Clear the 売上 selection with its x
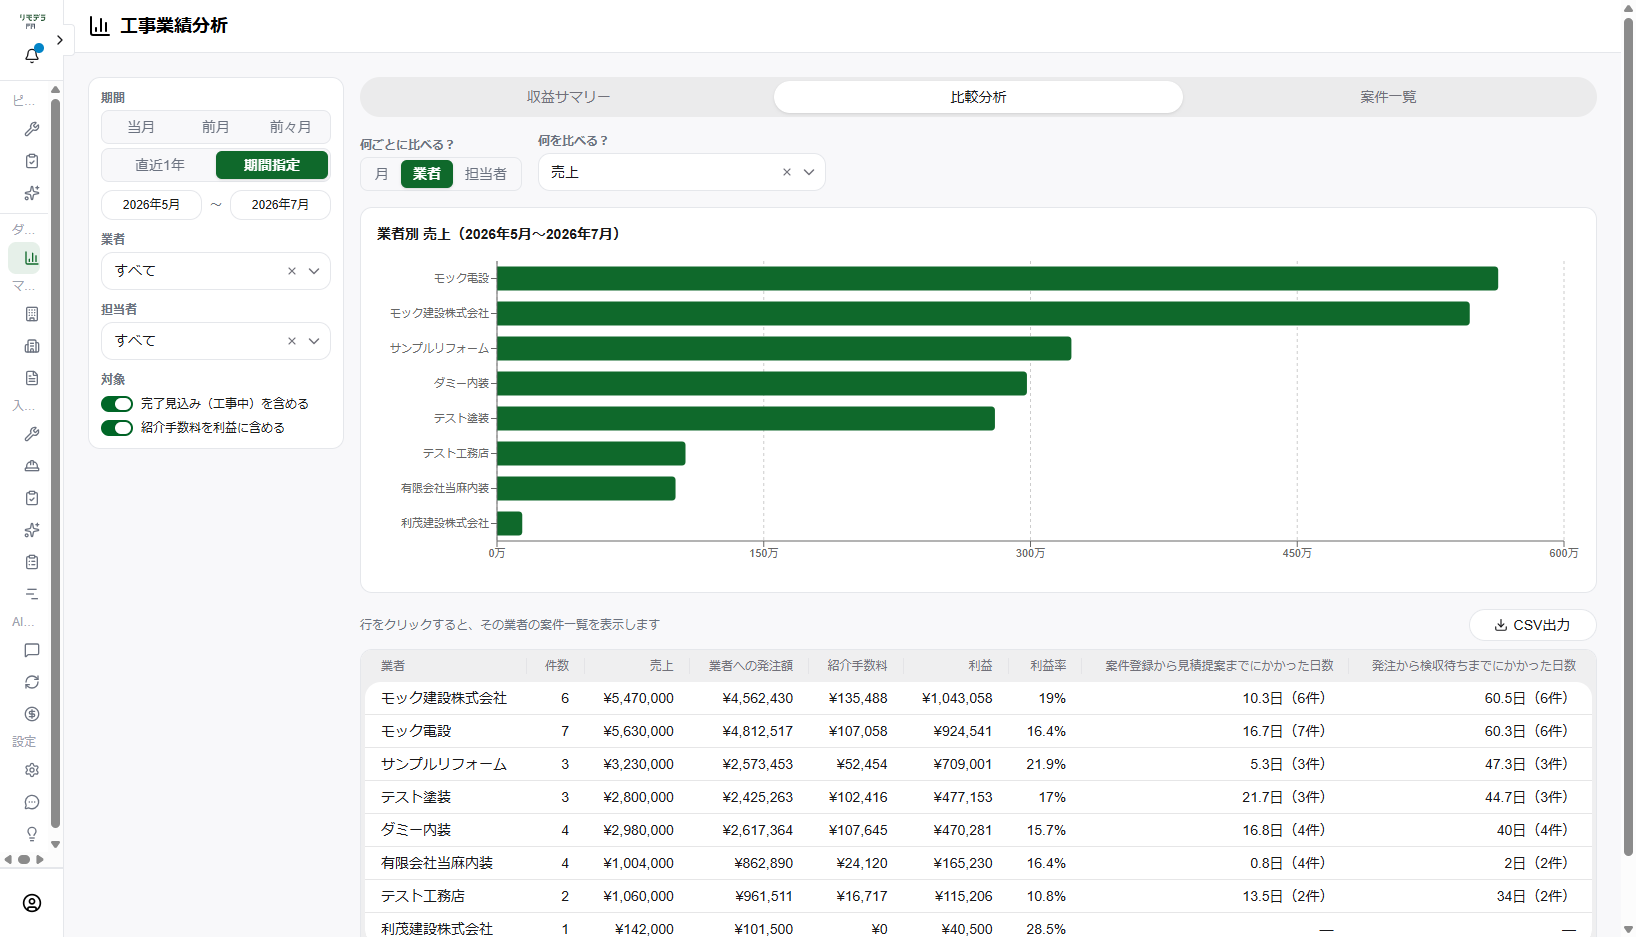 pos(787,172)
